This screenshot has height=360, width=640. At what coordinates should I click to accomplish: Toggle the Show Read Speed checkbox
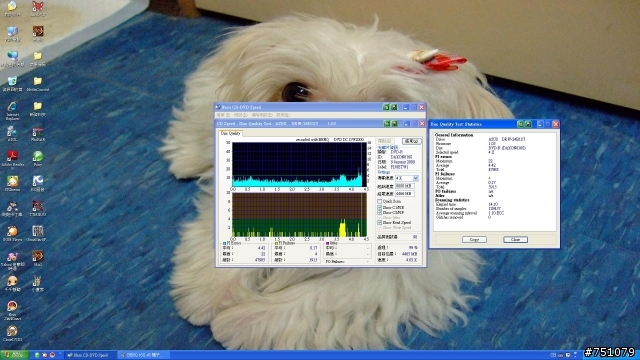pos(380,222)
